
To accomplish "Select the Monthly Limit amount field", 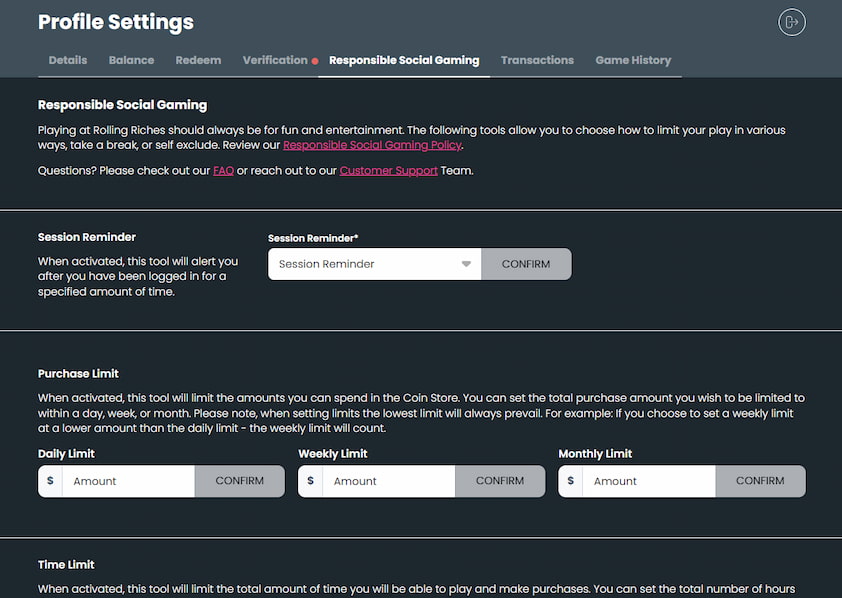I will [x=649, y=481].
